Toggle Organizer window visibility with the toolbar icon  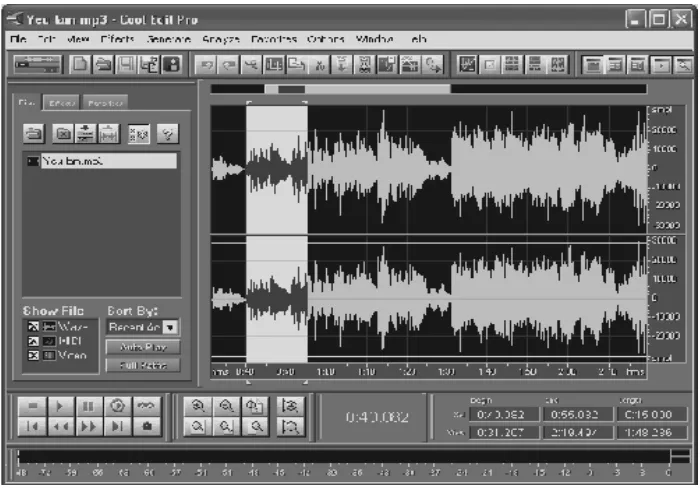tap(592, 65)
